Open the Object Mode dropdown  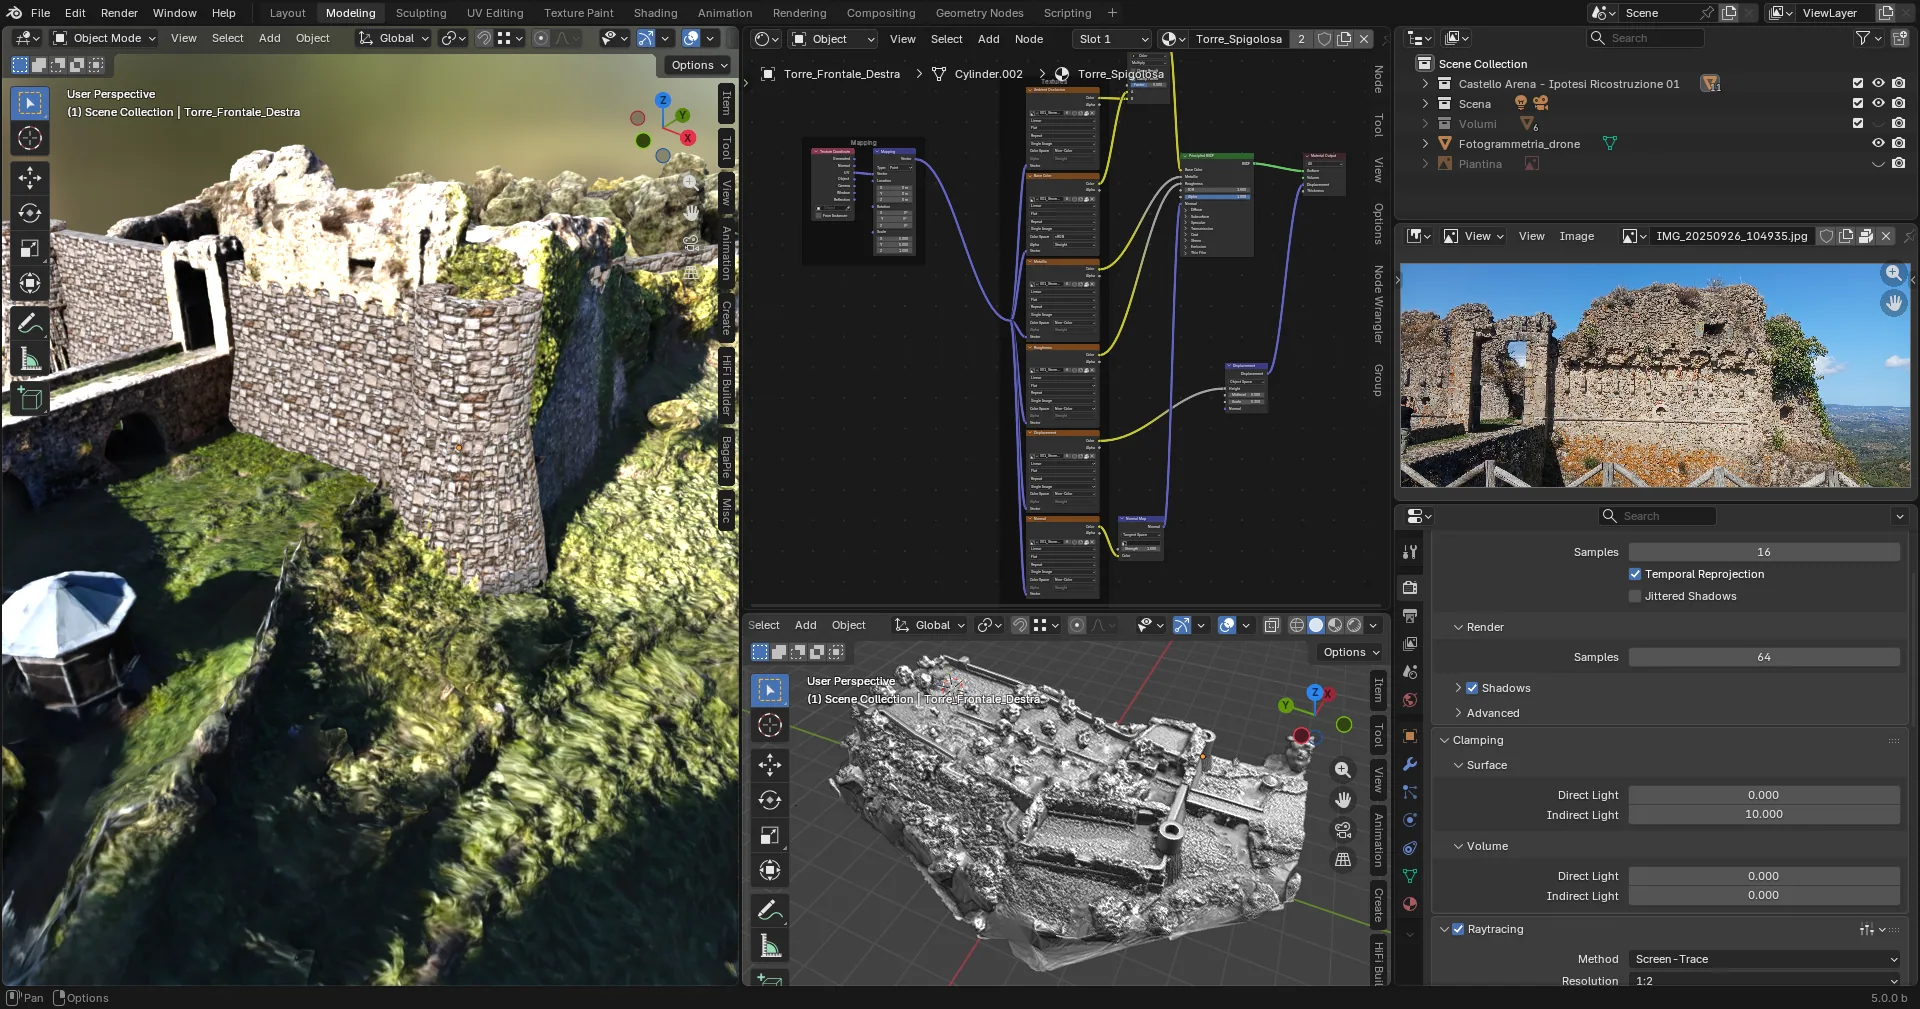(105, 38)
